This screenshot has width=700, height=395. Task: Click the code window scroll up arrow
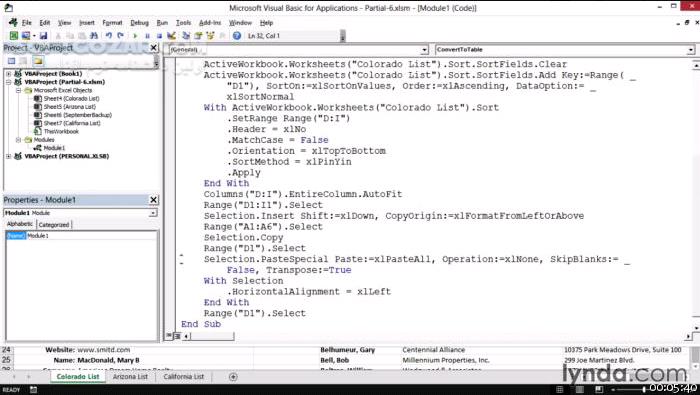696,66
